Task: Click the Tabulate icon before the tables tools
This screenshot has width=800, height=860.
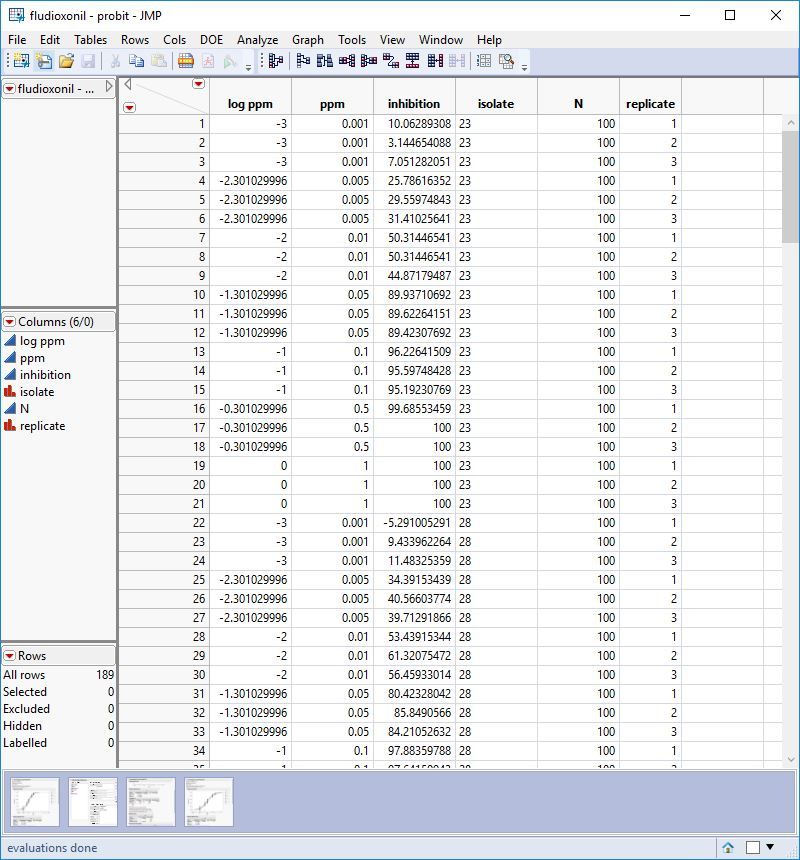Action: click(x=276, y=61)
